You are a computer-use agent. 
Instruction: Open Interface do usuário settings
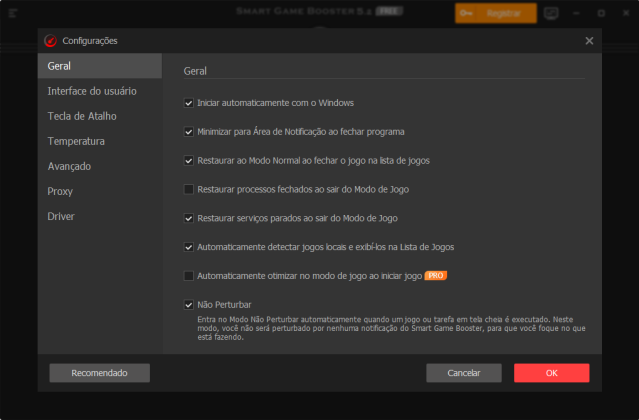point(100,91)
